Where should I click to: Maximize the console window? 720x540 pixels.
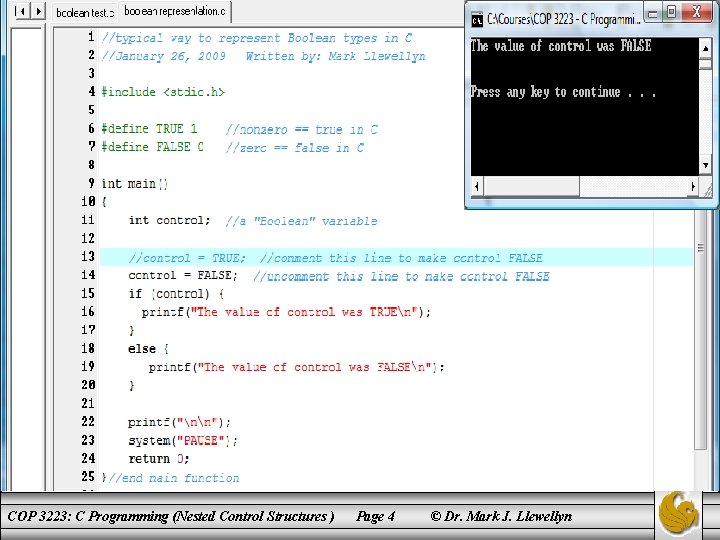tap(672, 12)
